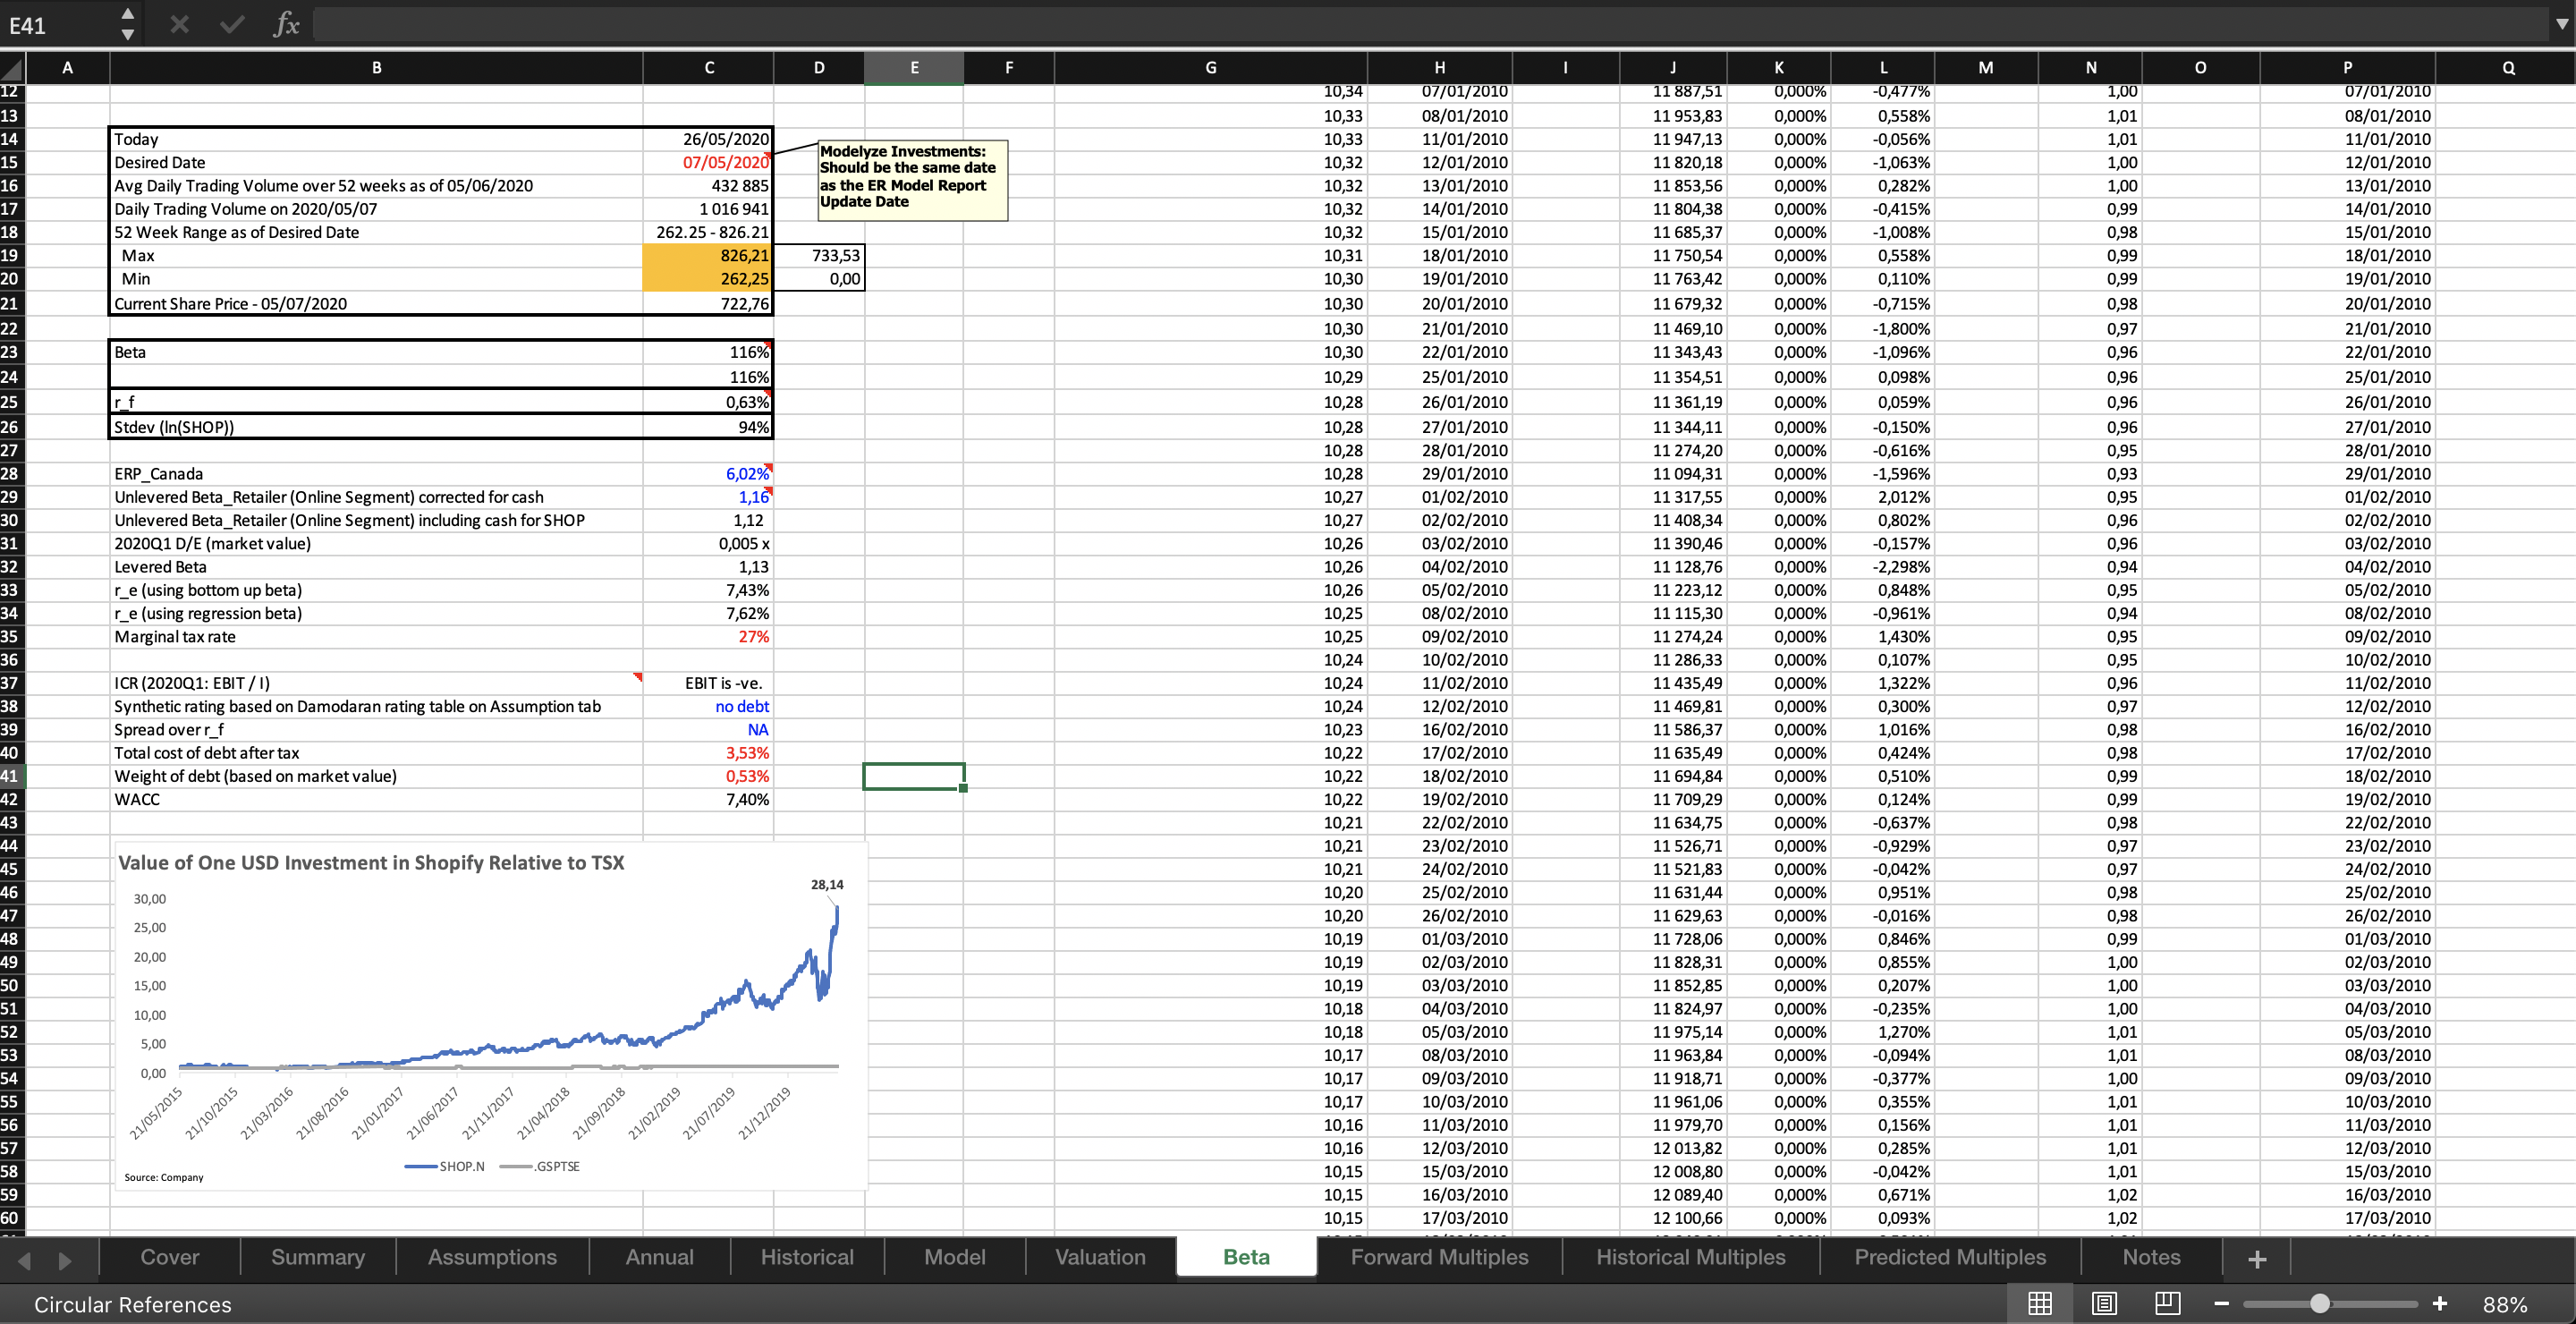Click next sheet navigation arrow
The height and width of the screenshot is (1324, 2576).
click(65, 1261)
